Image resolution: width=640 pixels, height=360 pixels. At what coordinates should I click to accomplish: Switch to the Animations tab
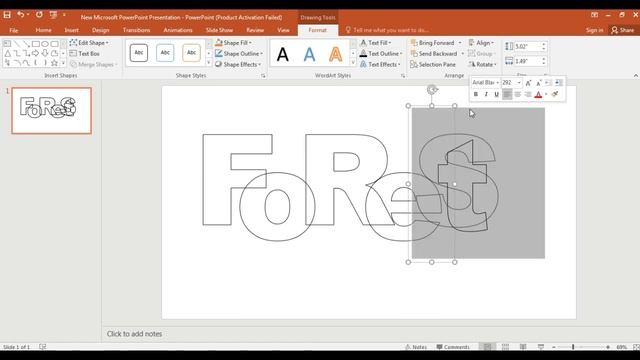click(x=178, y=30)
